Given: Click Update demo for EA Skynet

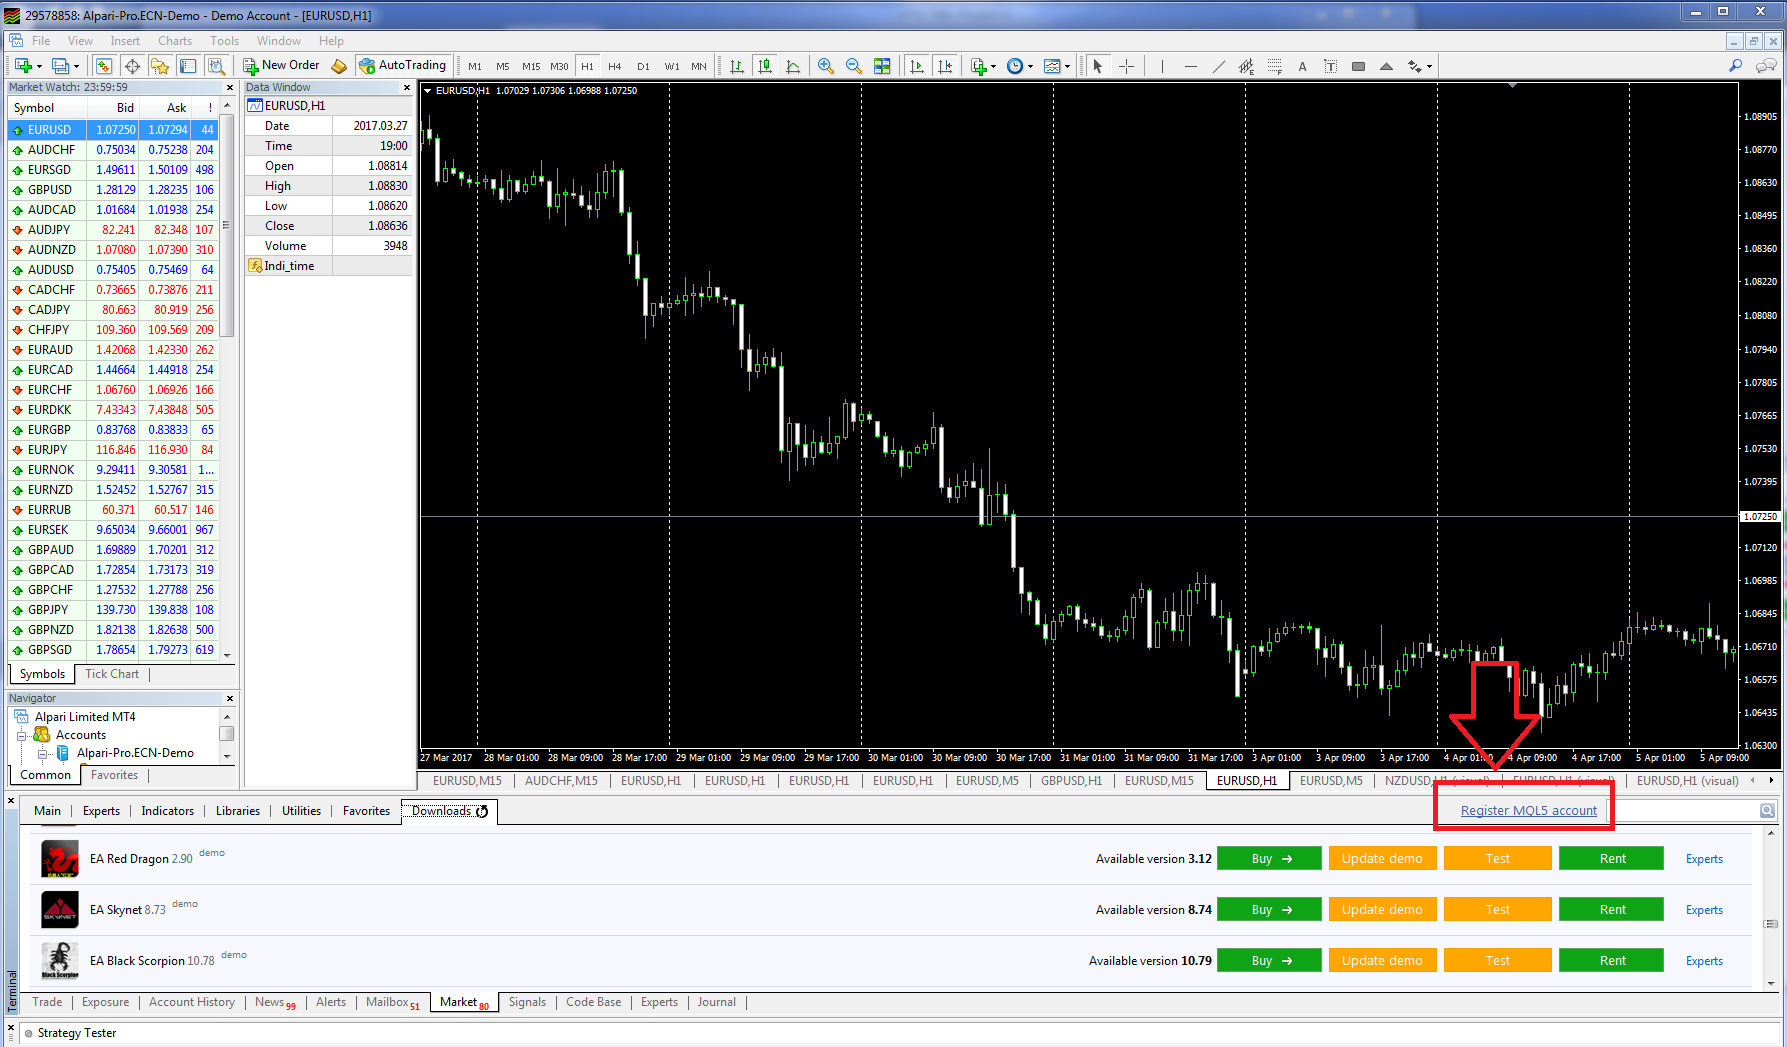Looking at the screenshot, I should tap(1382, 910).
